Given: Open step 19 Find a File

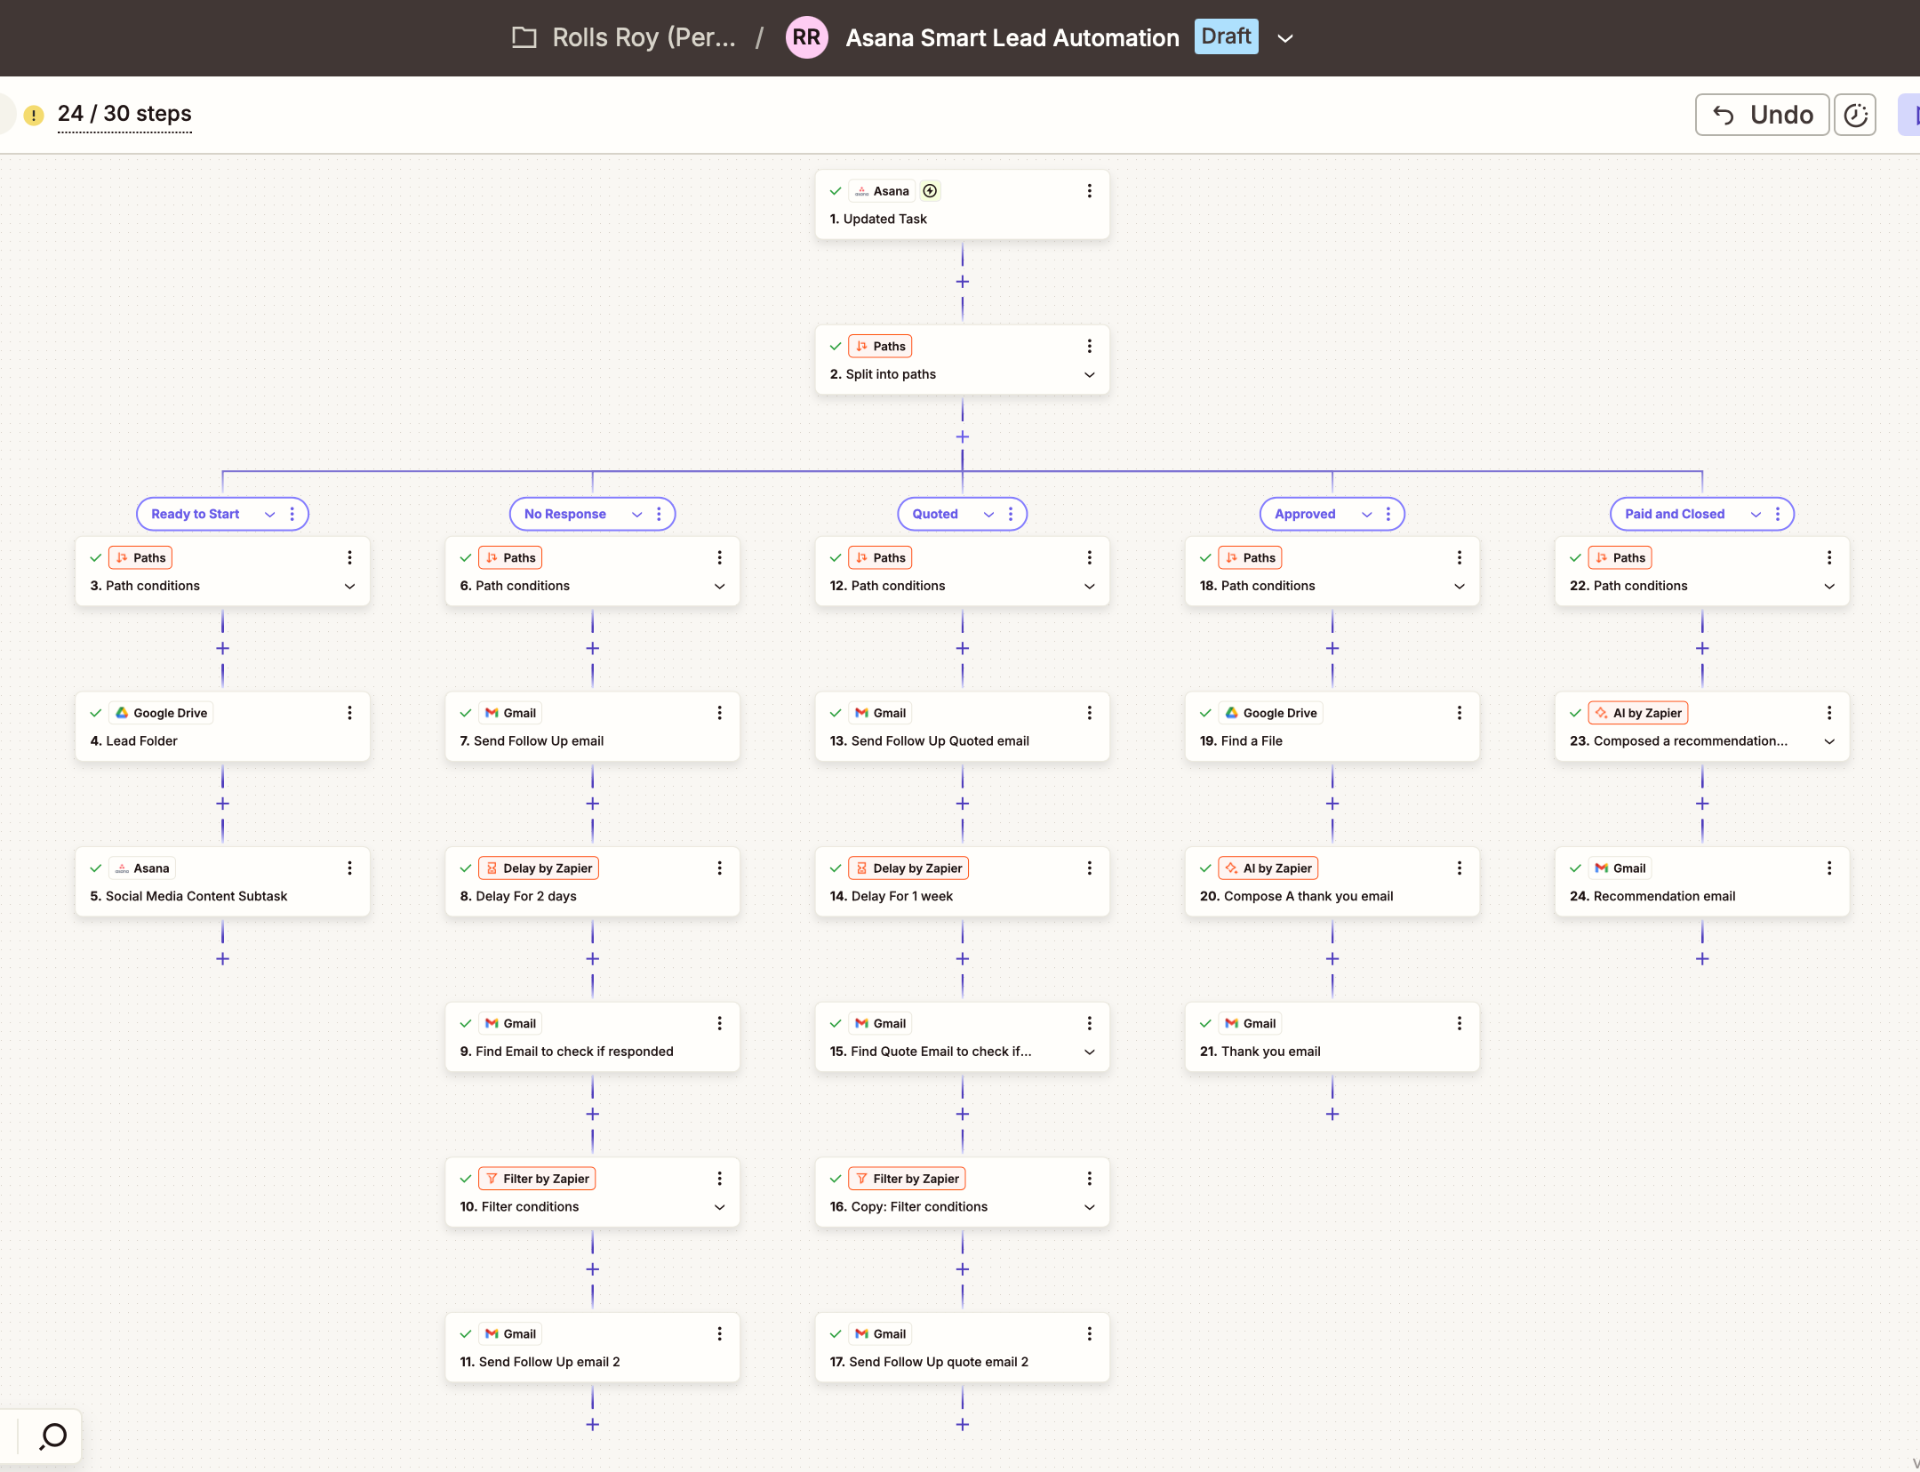Looking at the screenshot, I should [1332, 727].
